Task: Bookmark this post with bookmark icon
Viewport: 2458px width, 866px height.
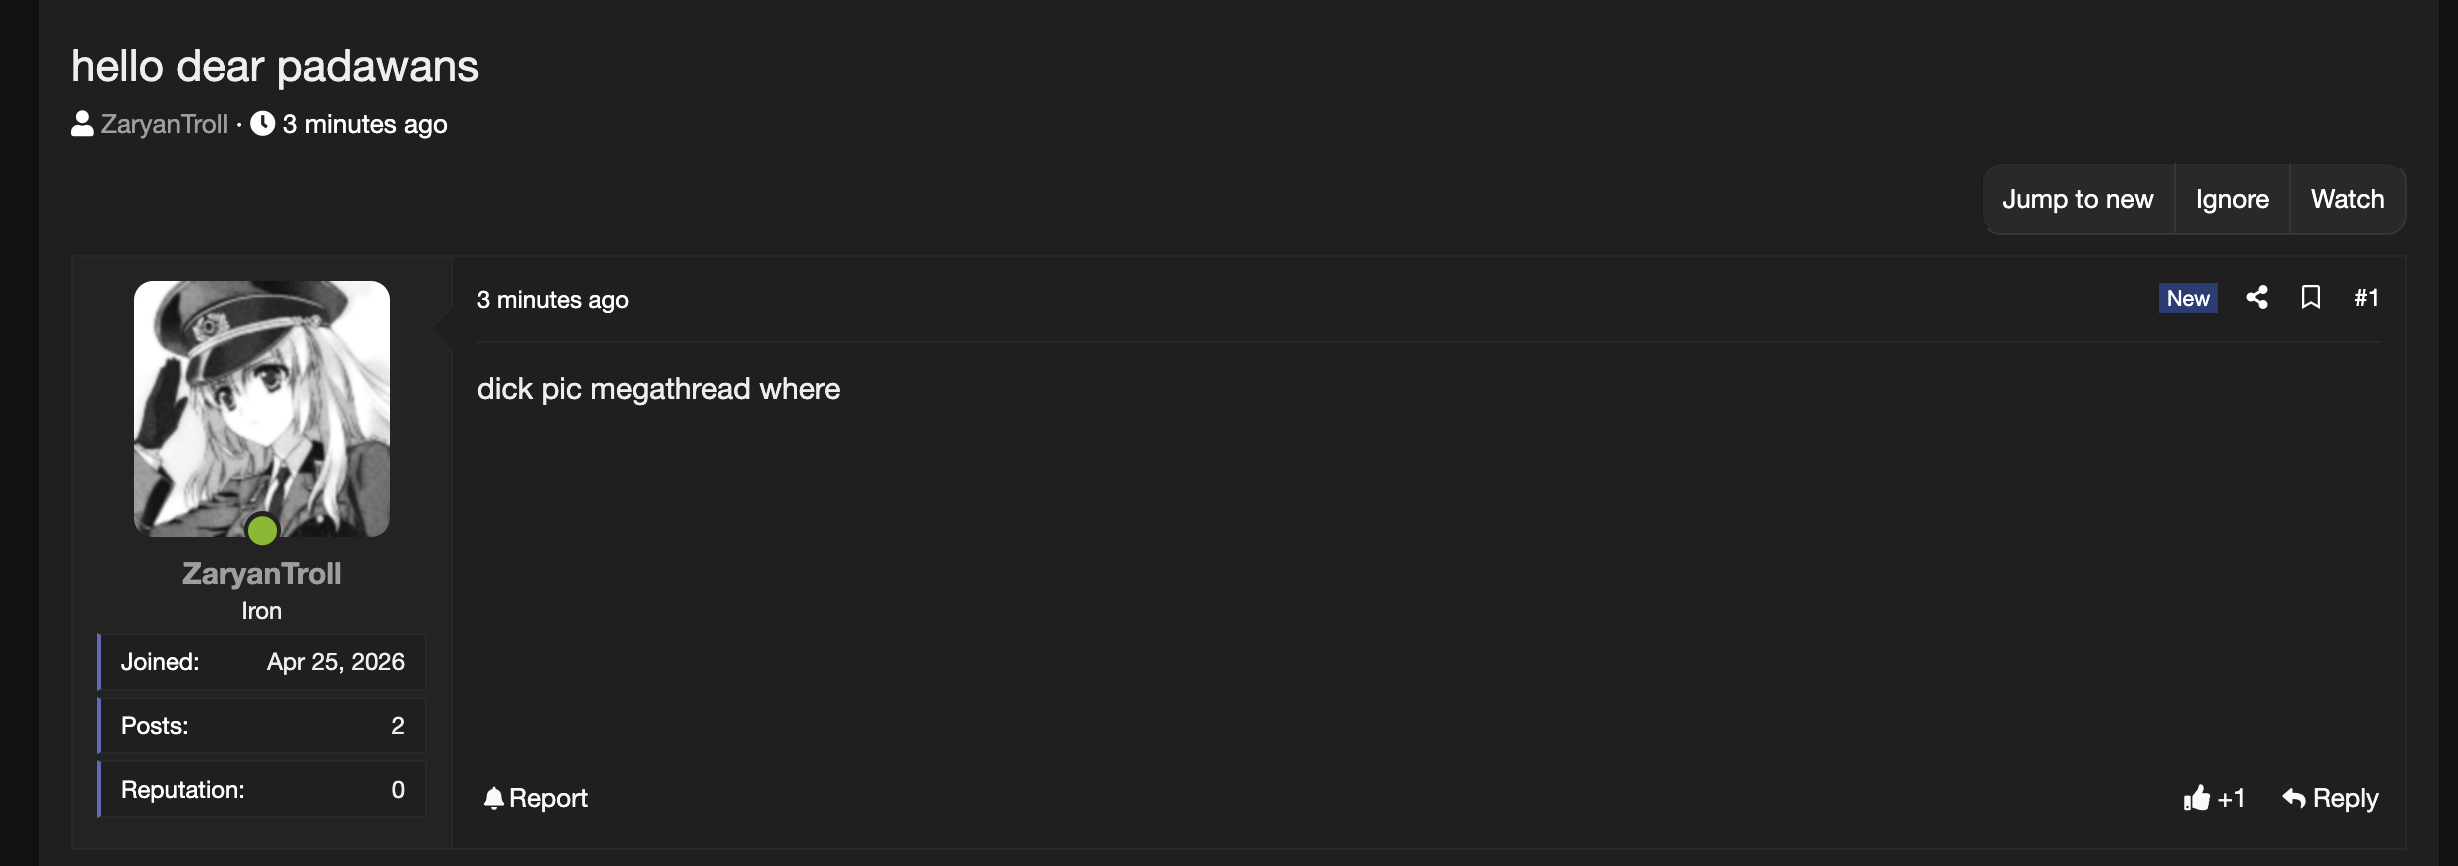Action: coord(2311,298)
